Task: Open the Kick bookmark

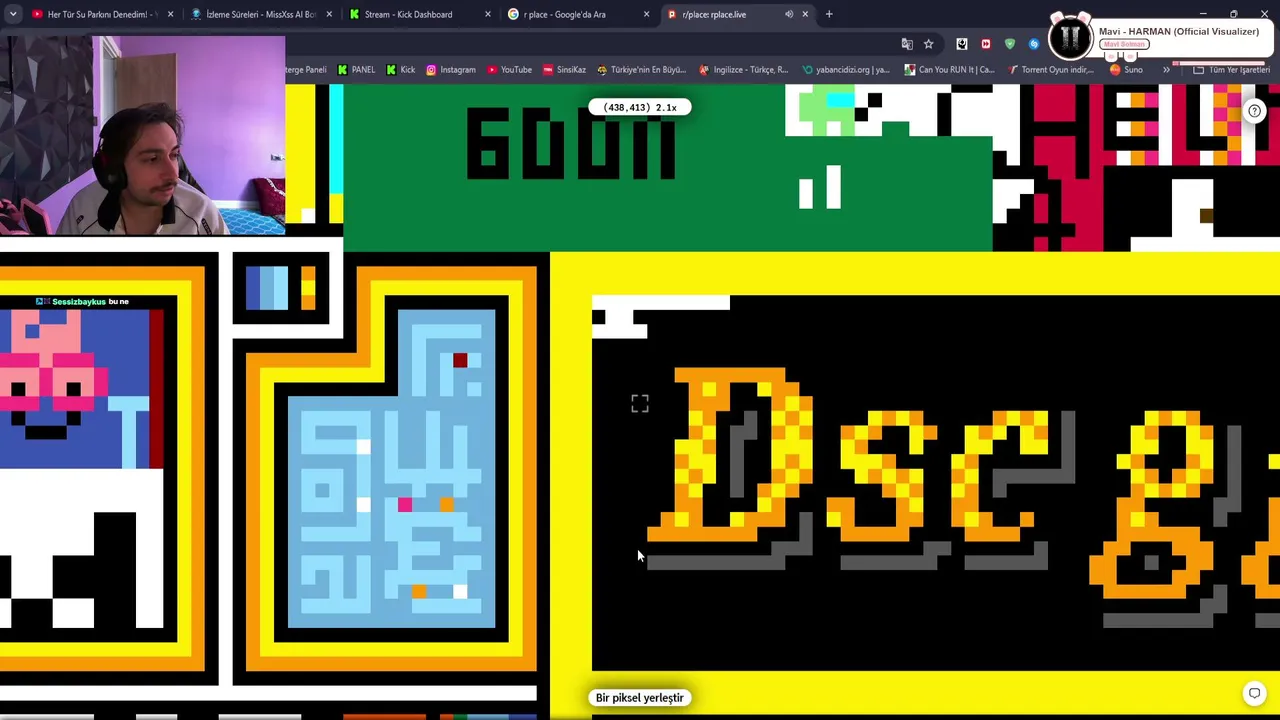Action: pos(400,70)
